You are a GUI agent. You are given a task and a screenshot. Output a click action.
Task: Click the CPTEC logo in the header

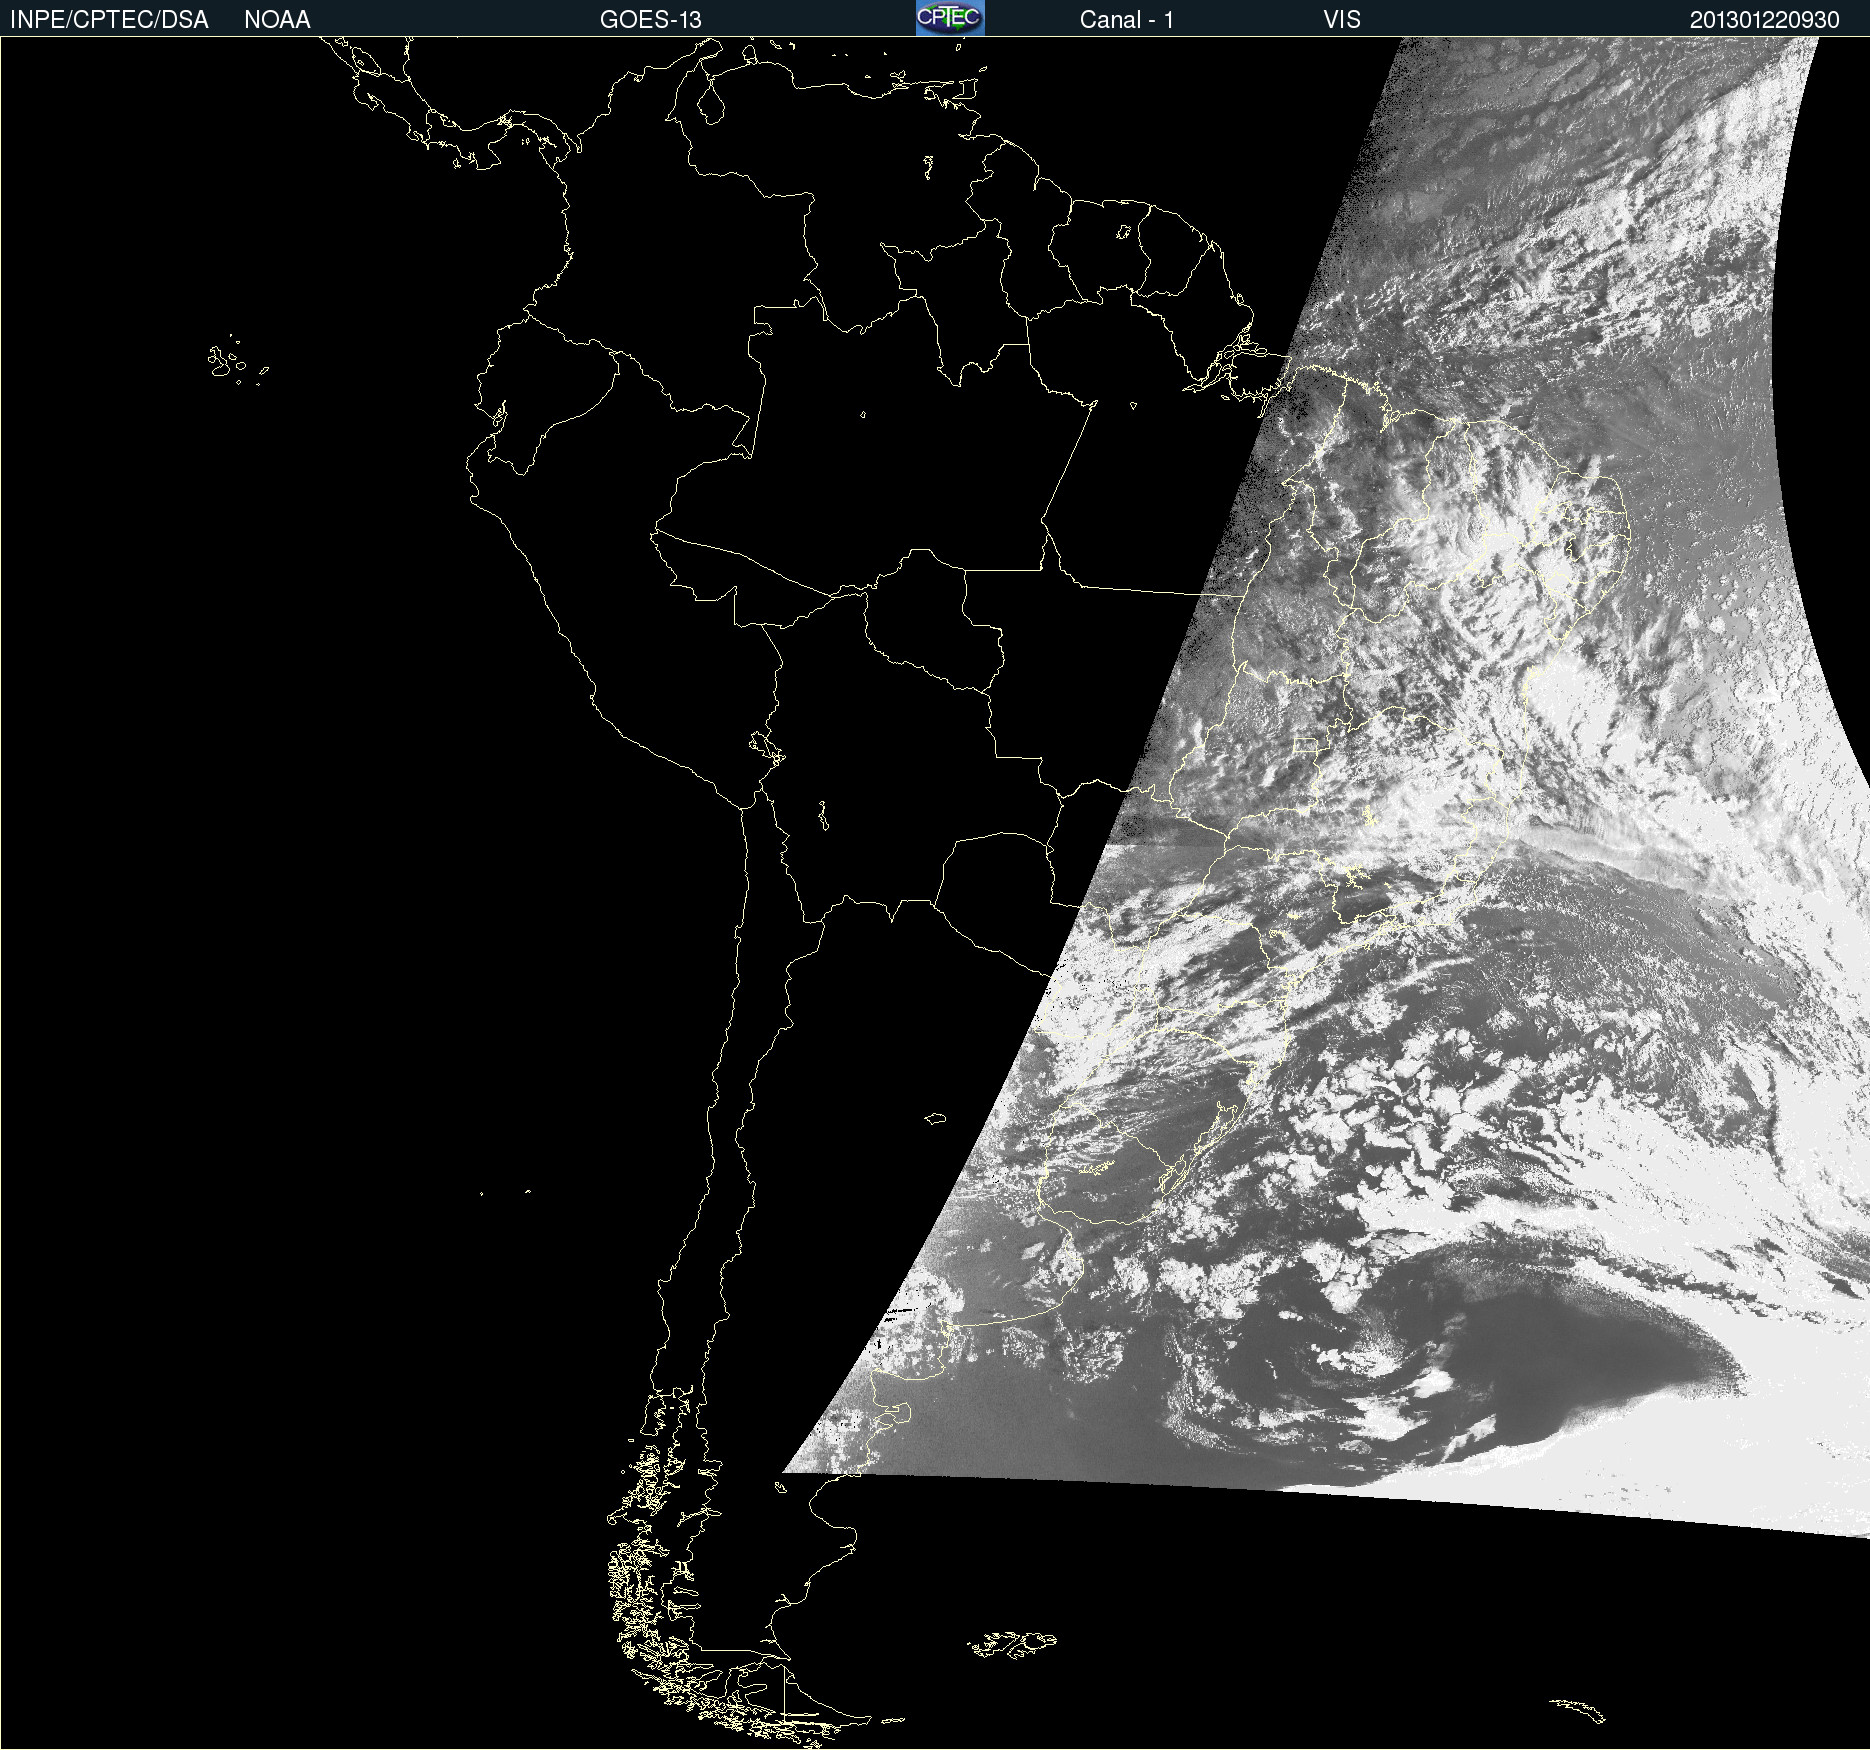pos(950,18)
